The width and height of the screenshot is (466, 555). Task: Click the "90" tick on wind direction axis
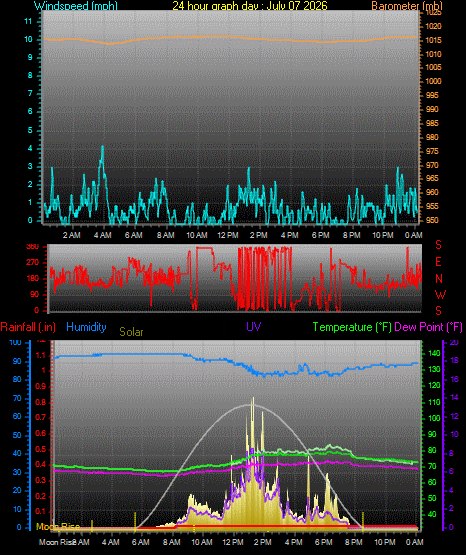pyautogui.click(x=34, y=294)
